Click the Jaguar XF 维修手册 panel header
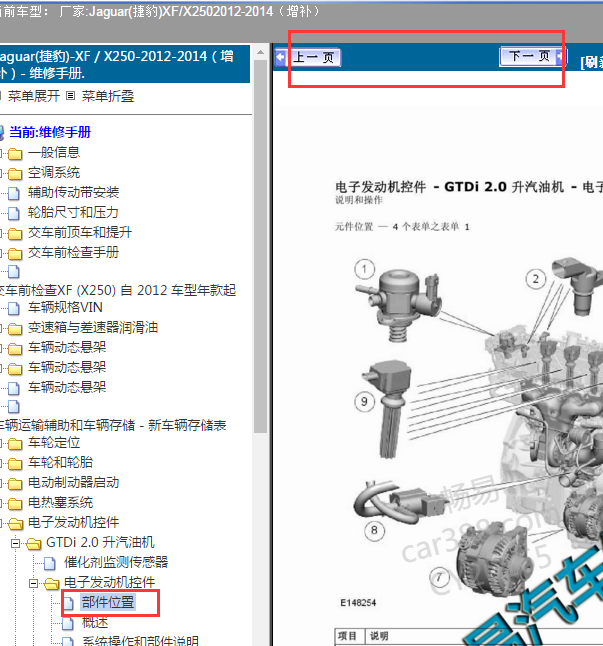 pyautogui.click(x=125, y=64)
